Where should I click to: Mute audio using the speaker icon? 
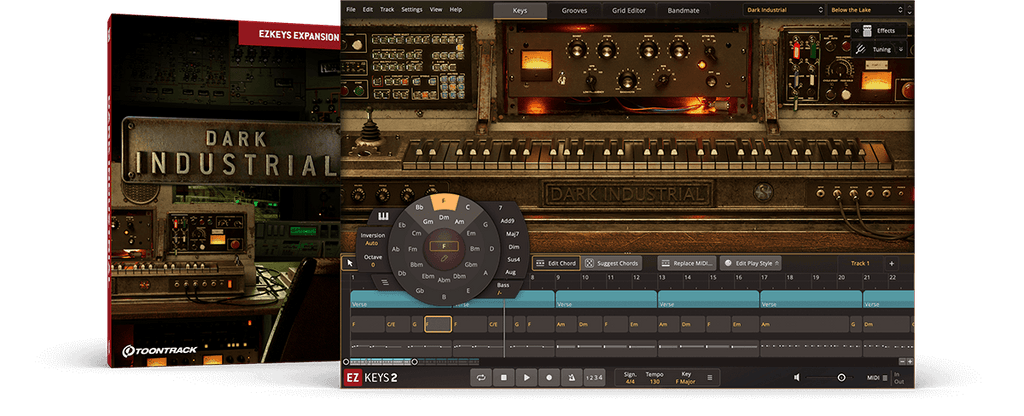[x=797, y=377]
